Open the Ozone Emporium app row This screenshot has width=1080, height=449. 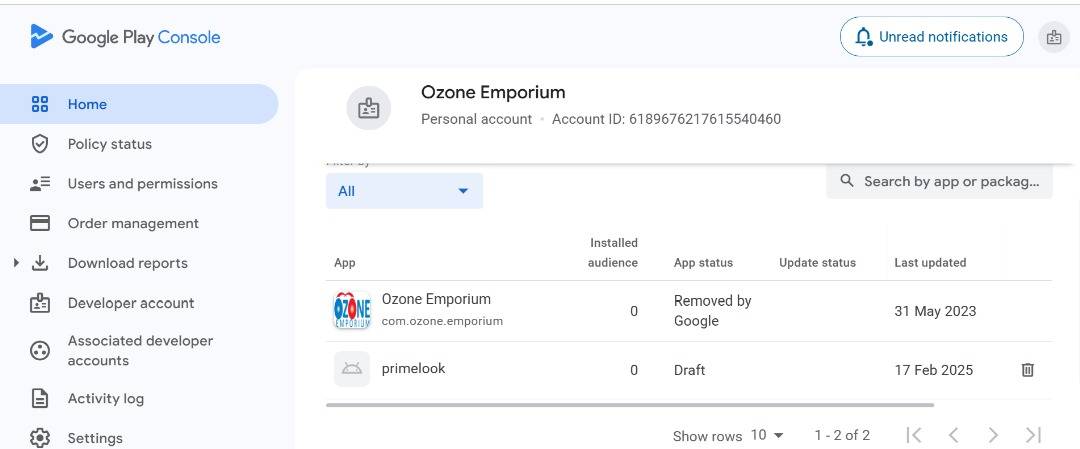coord(689,311)
